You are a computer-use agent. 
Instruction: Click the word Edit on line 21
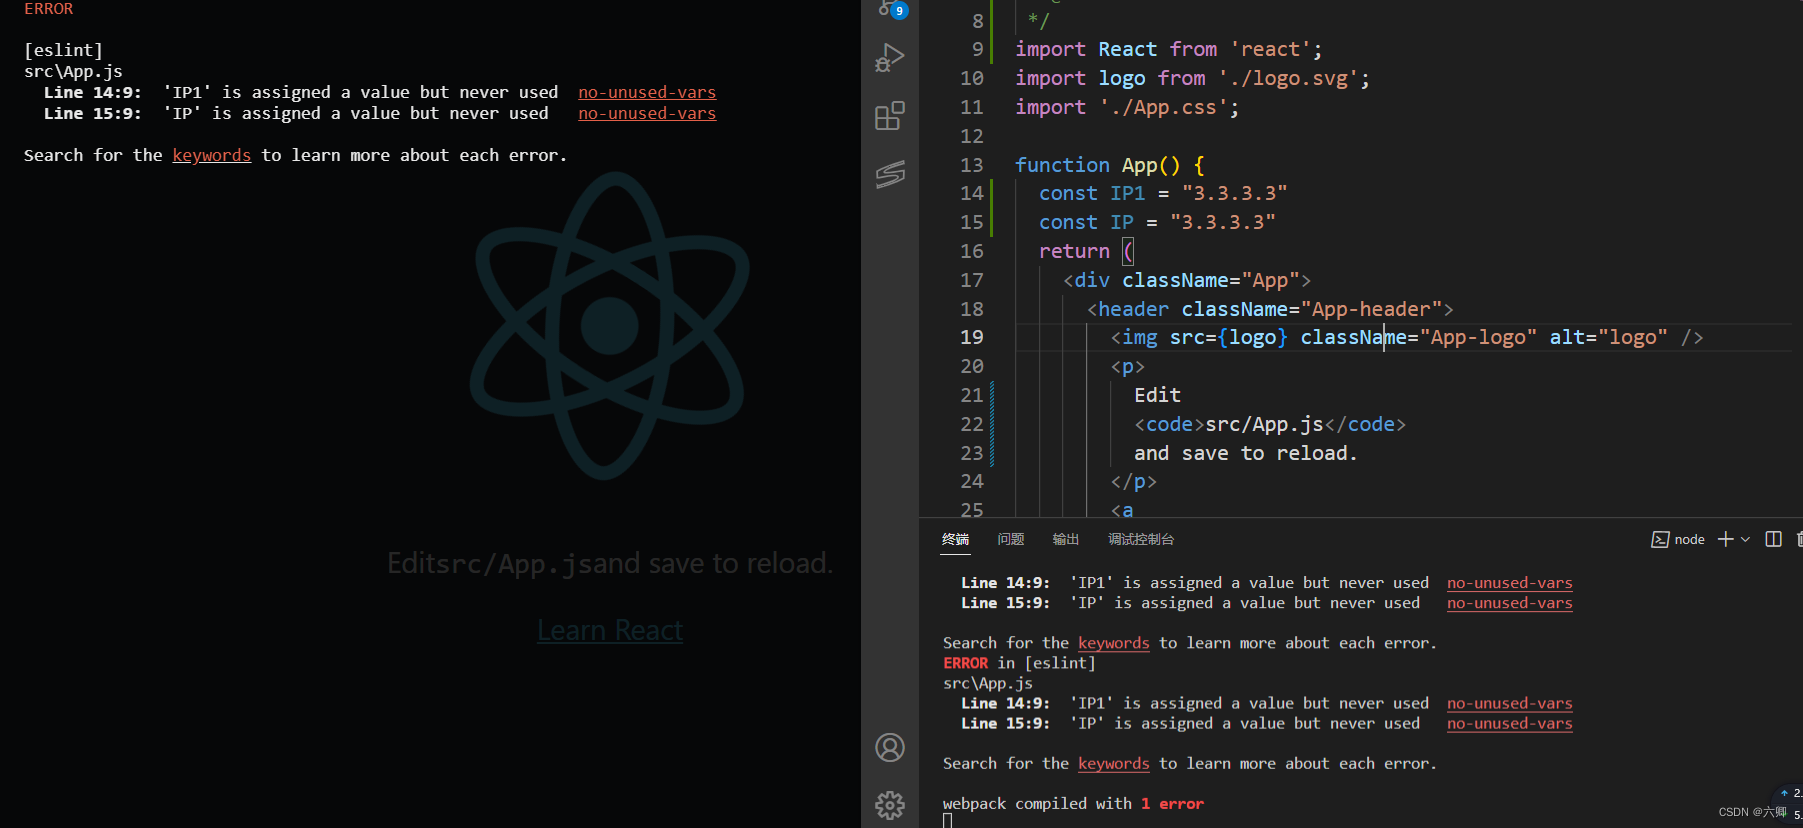[x=1157, y=395]
